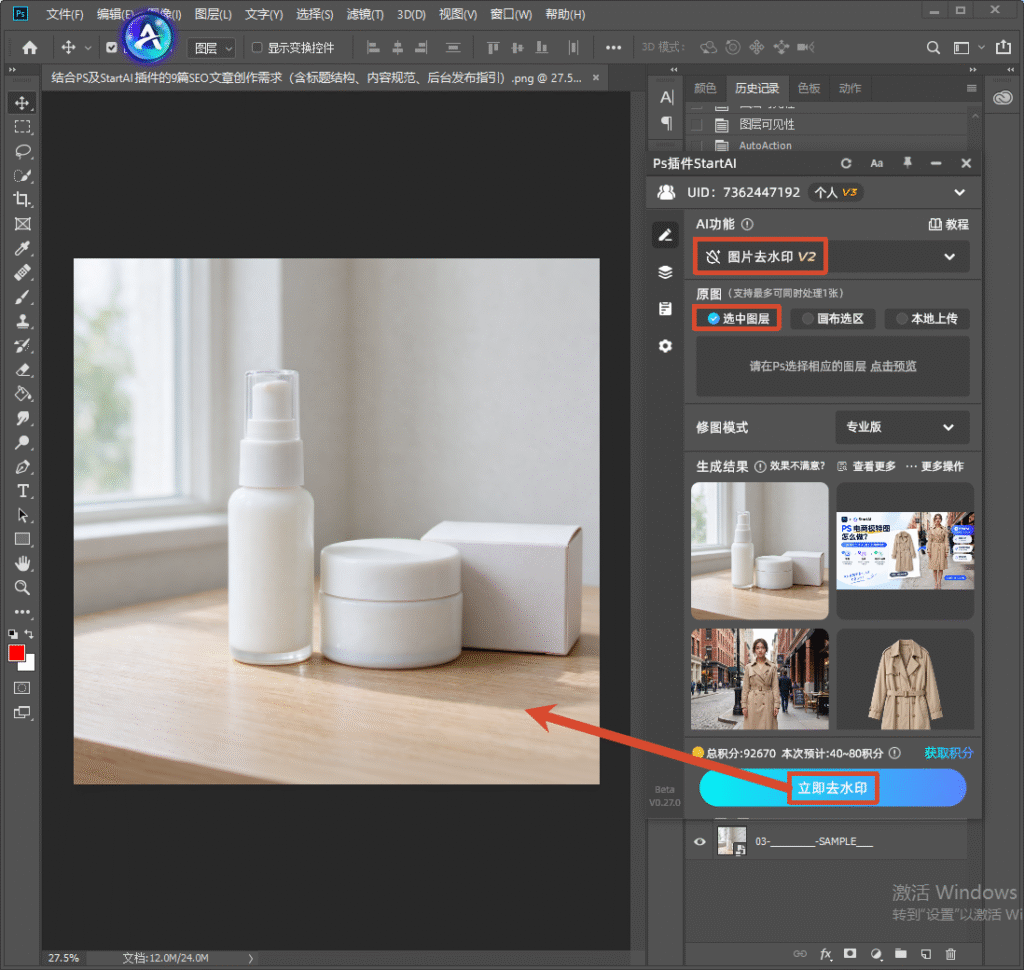Image resolution: width=1024 pixels, height=970 pixels.
Task: Click the 立即去水印 button
Action: coord(833,788)
